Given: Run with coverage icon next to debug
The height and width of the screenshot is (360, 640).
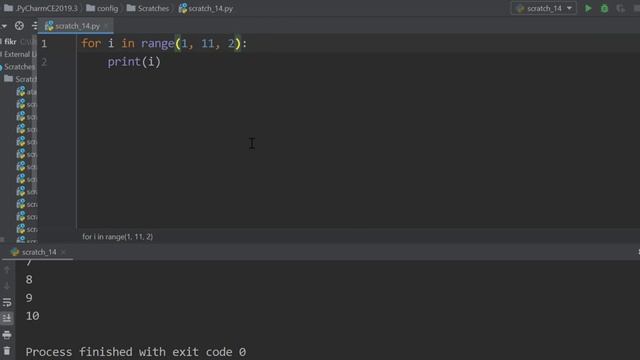Looking at the screenshot, I should 621,8.
